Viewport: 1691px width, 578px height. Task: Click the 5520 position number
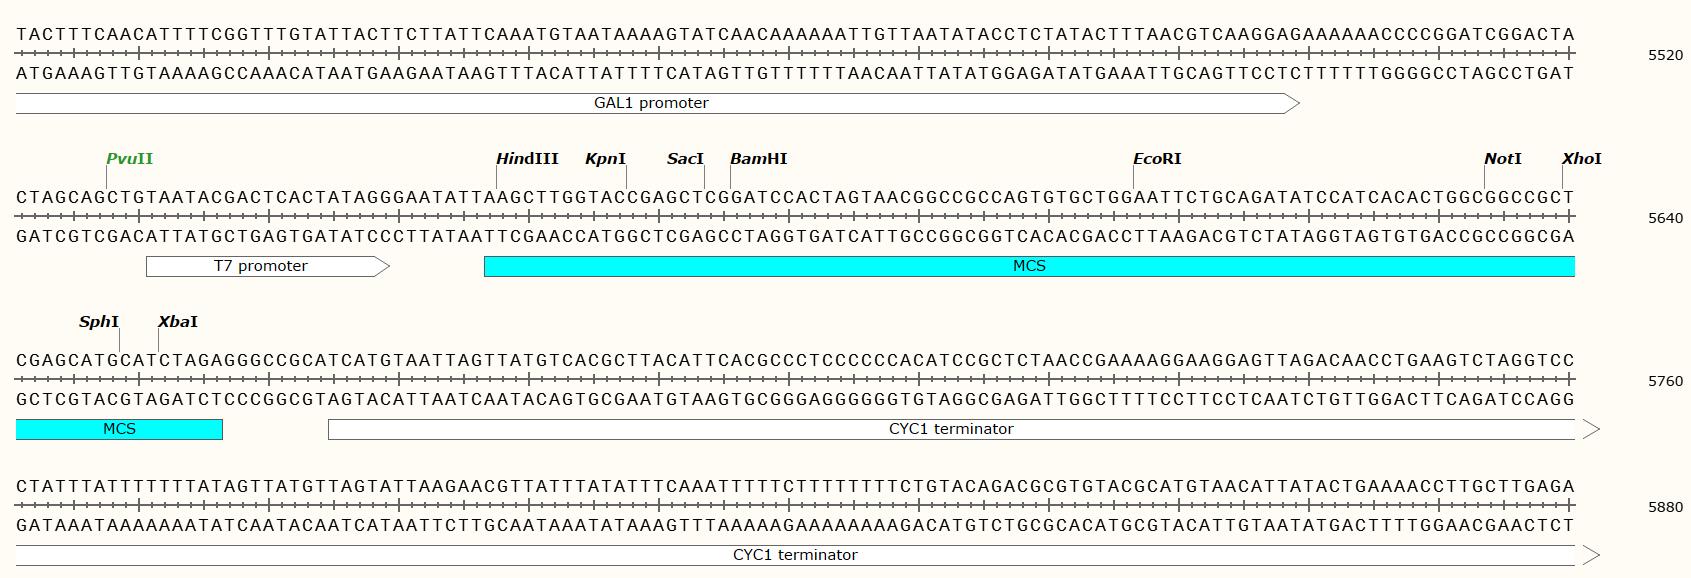pos(1665,56)
